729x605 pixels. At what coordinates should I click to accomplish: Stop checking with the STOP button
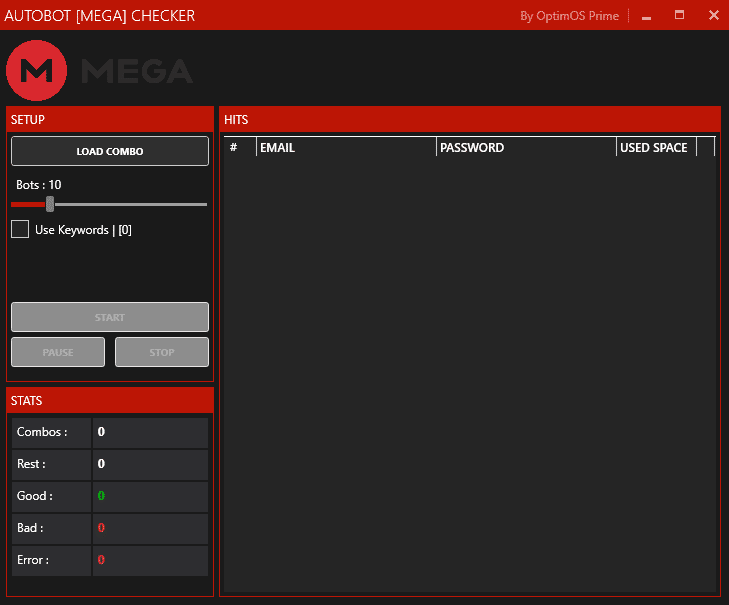coord(162,352)
